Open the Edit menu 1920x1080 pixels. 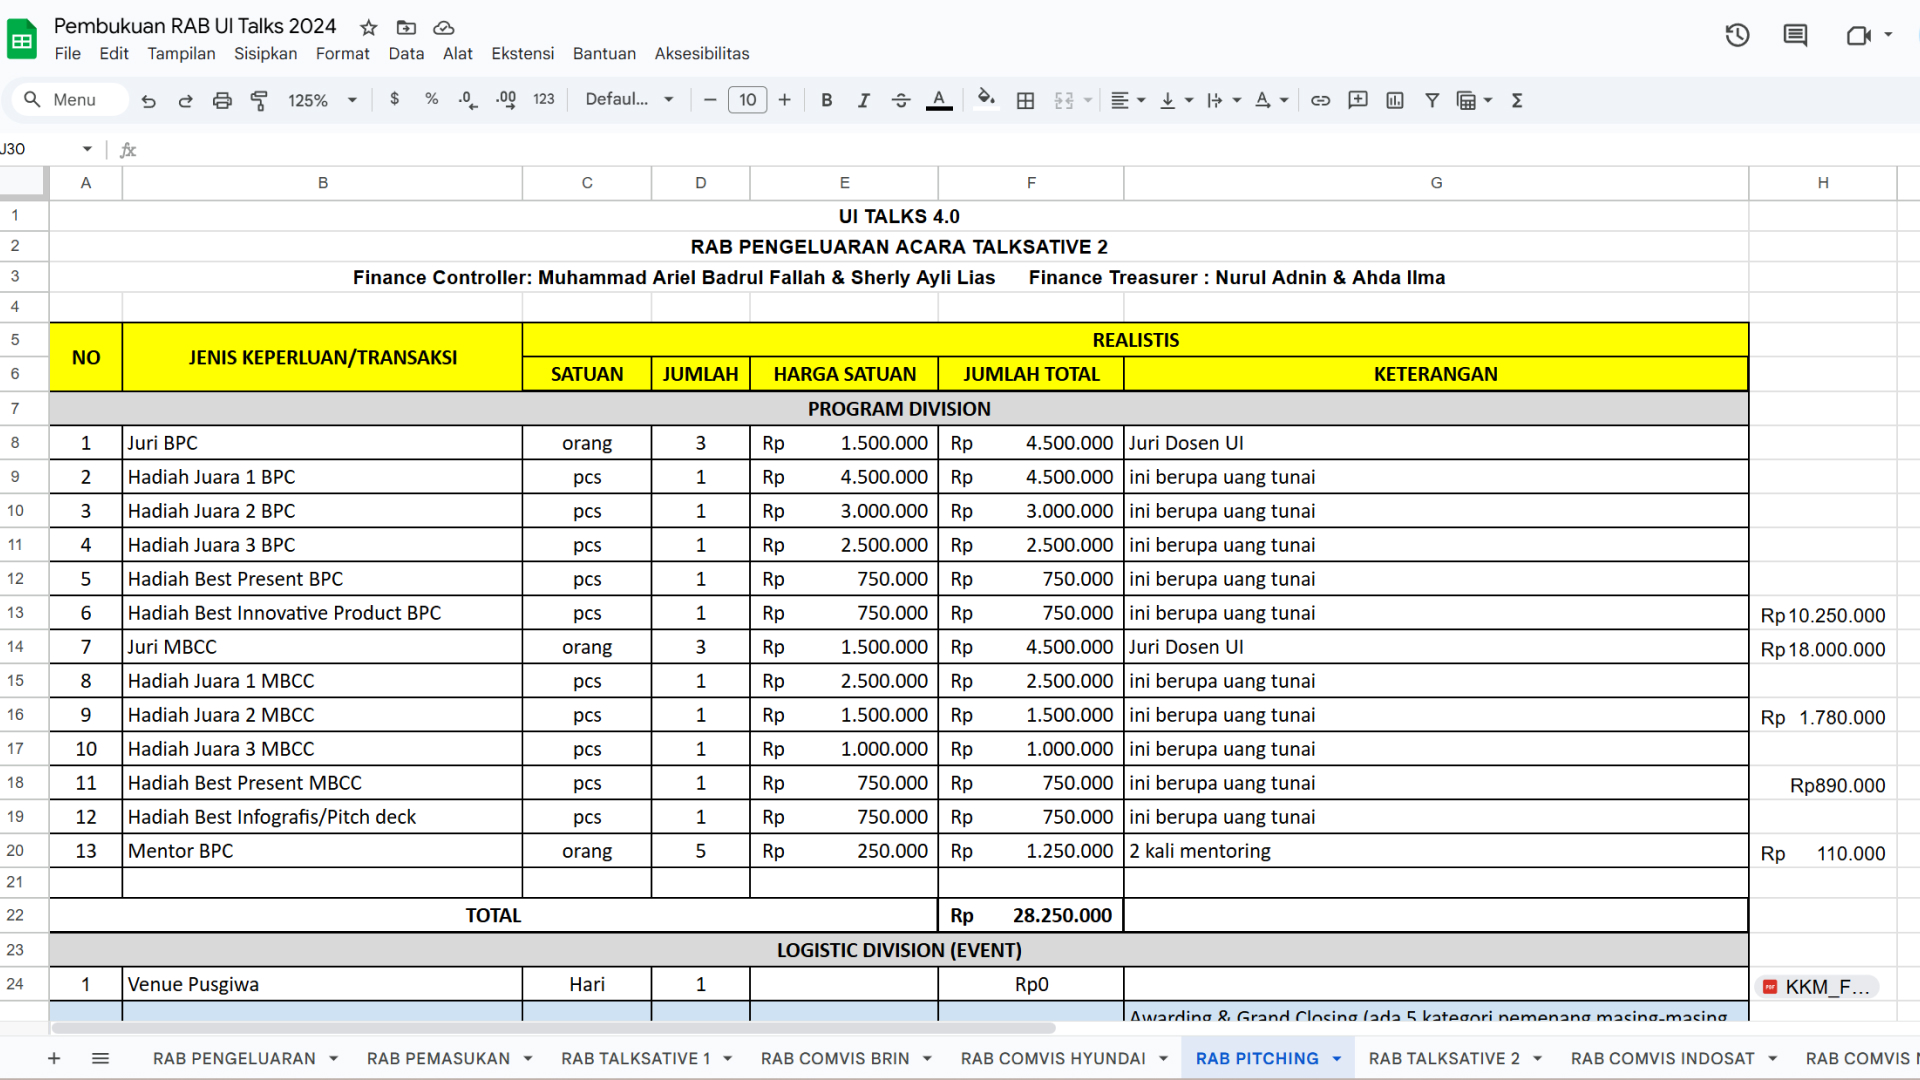pyautogui.click(x=114, y=53)
